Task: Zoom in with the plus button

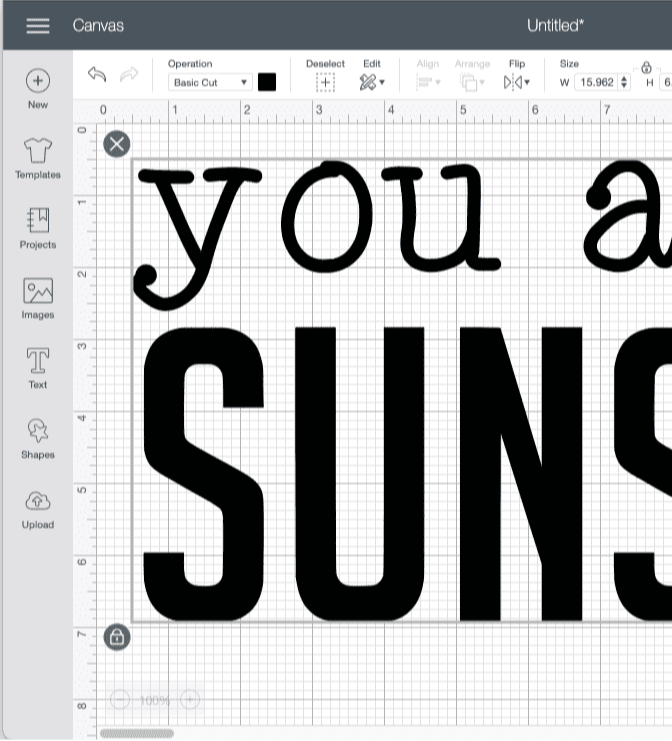Action: [x=190, y=700]
